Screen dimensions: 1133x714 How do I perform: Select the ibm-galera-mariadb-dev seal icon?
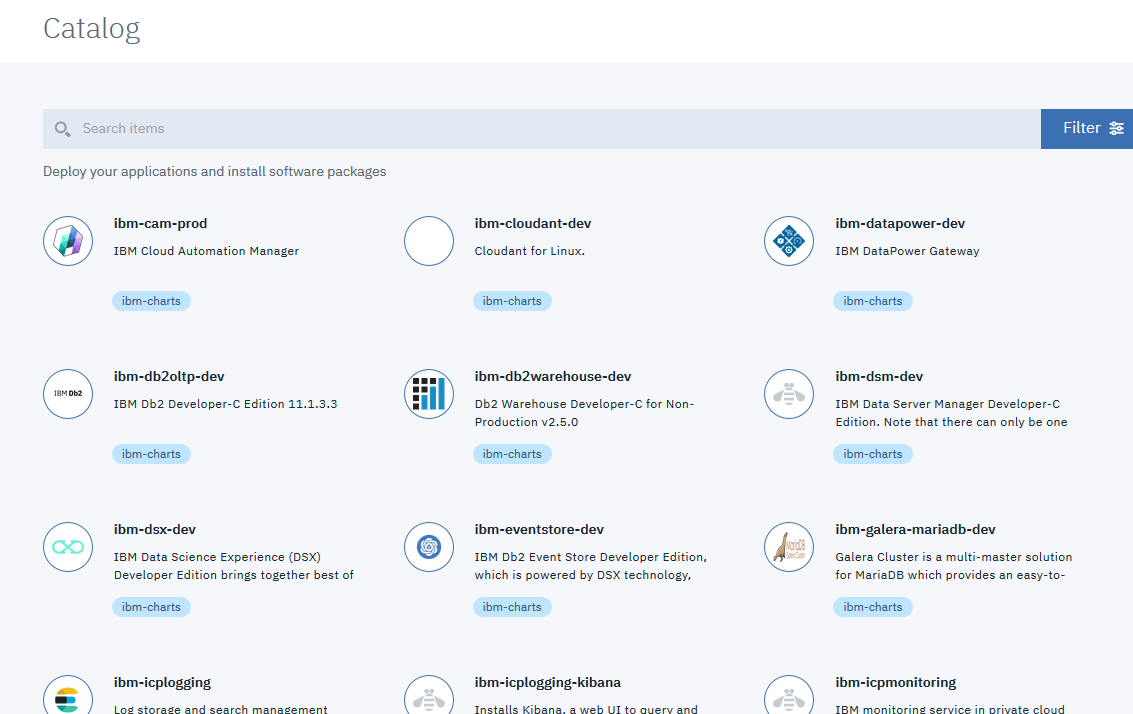click(x=789, y=547)
